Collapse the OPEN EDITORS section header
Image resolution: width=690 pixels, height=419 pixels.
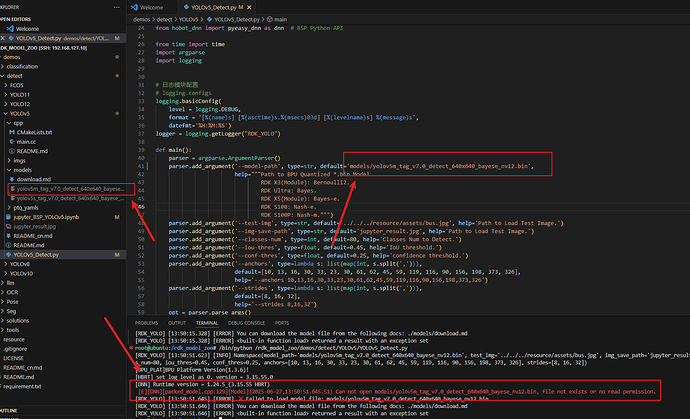point(16,19)
